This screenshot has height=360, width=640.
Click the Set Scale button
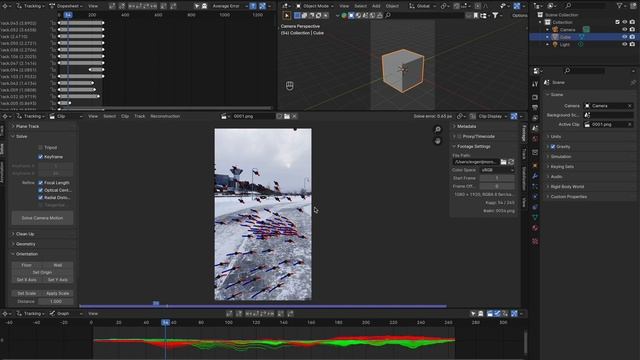click(x=27, y=293)
